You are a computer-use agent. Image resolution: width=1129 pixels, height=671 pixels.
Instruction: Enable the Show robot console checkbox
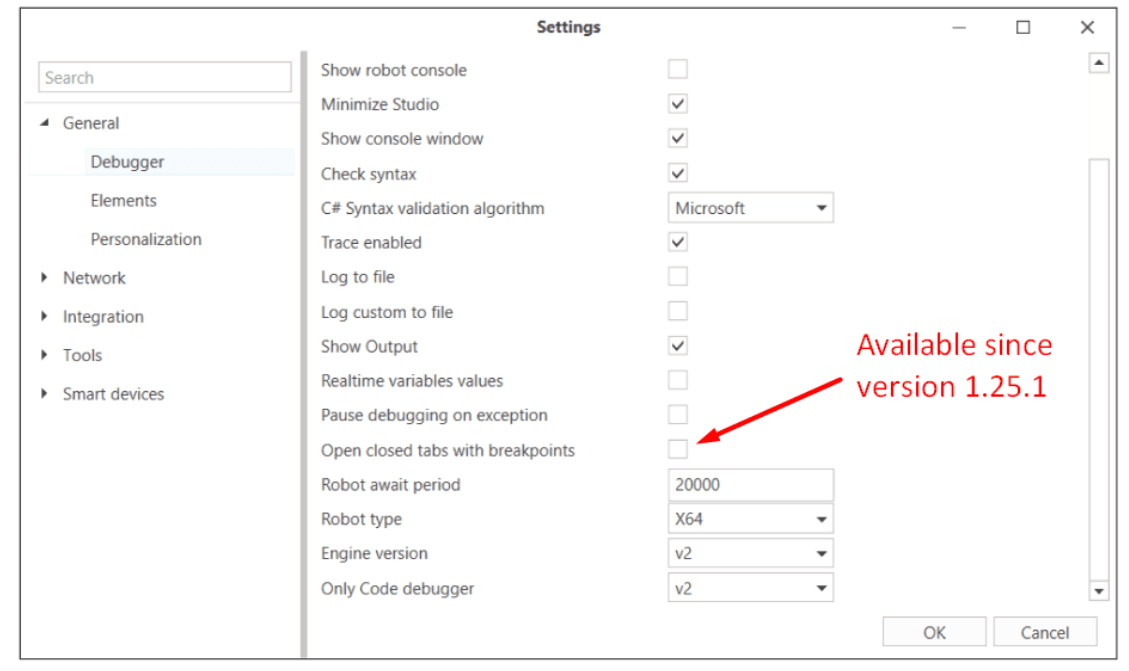(x=678, y=70)
